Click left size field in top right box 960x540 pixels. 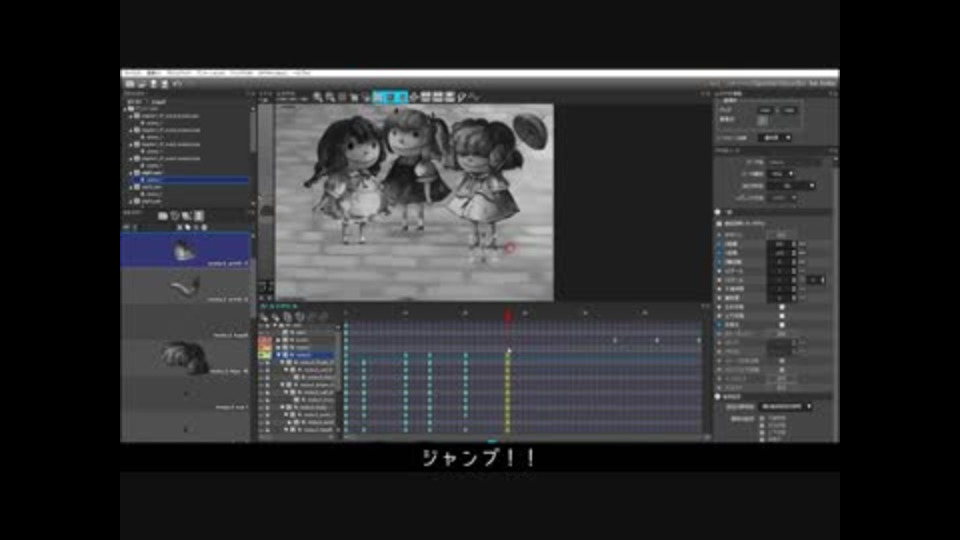pos(765,110)
